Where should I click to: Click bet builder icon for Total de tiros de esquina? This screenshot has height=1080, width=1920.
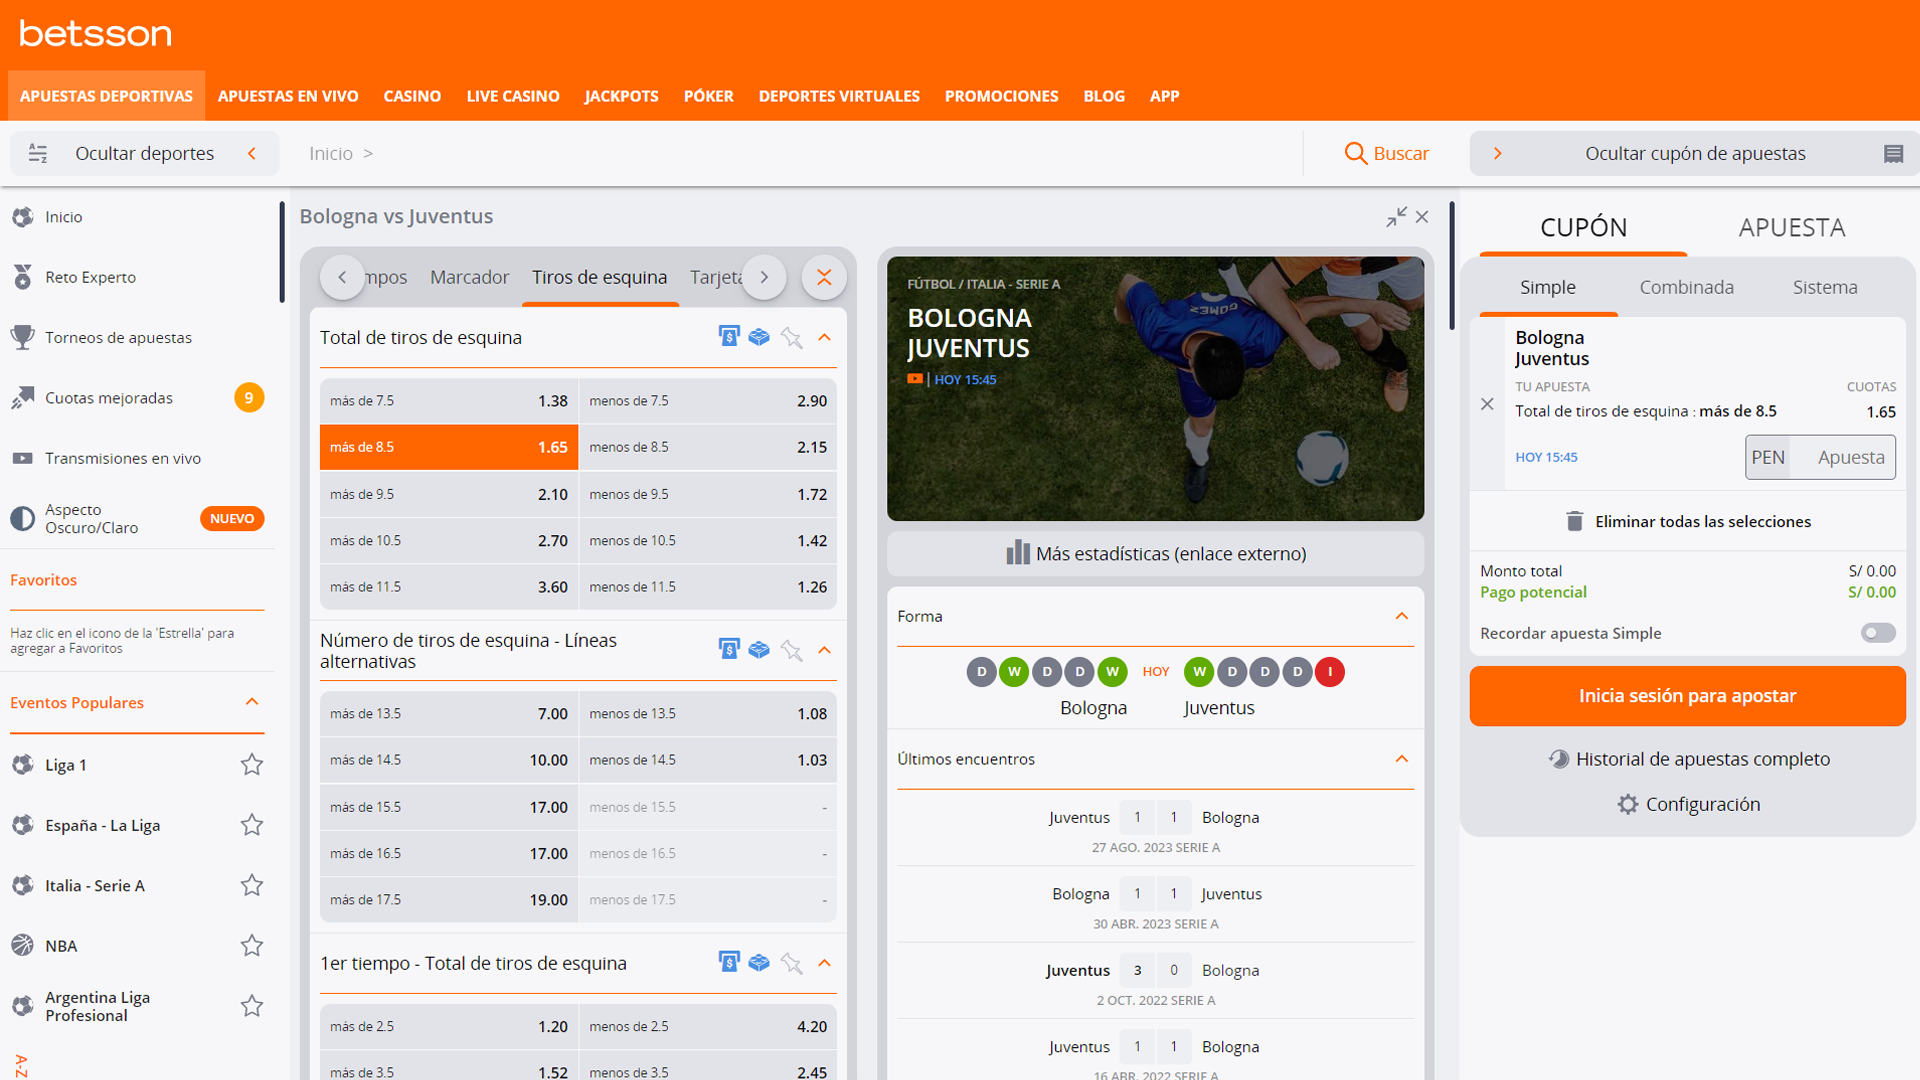pos(759,337)
